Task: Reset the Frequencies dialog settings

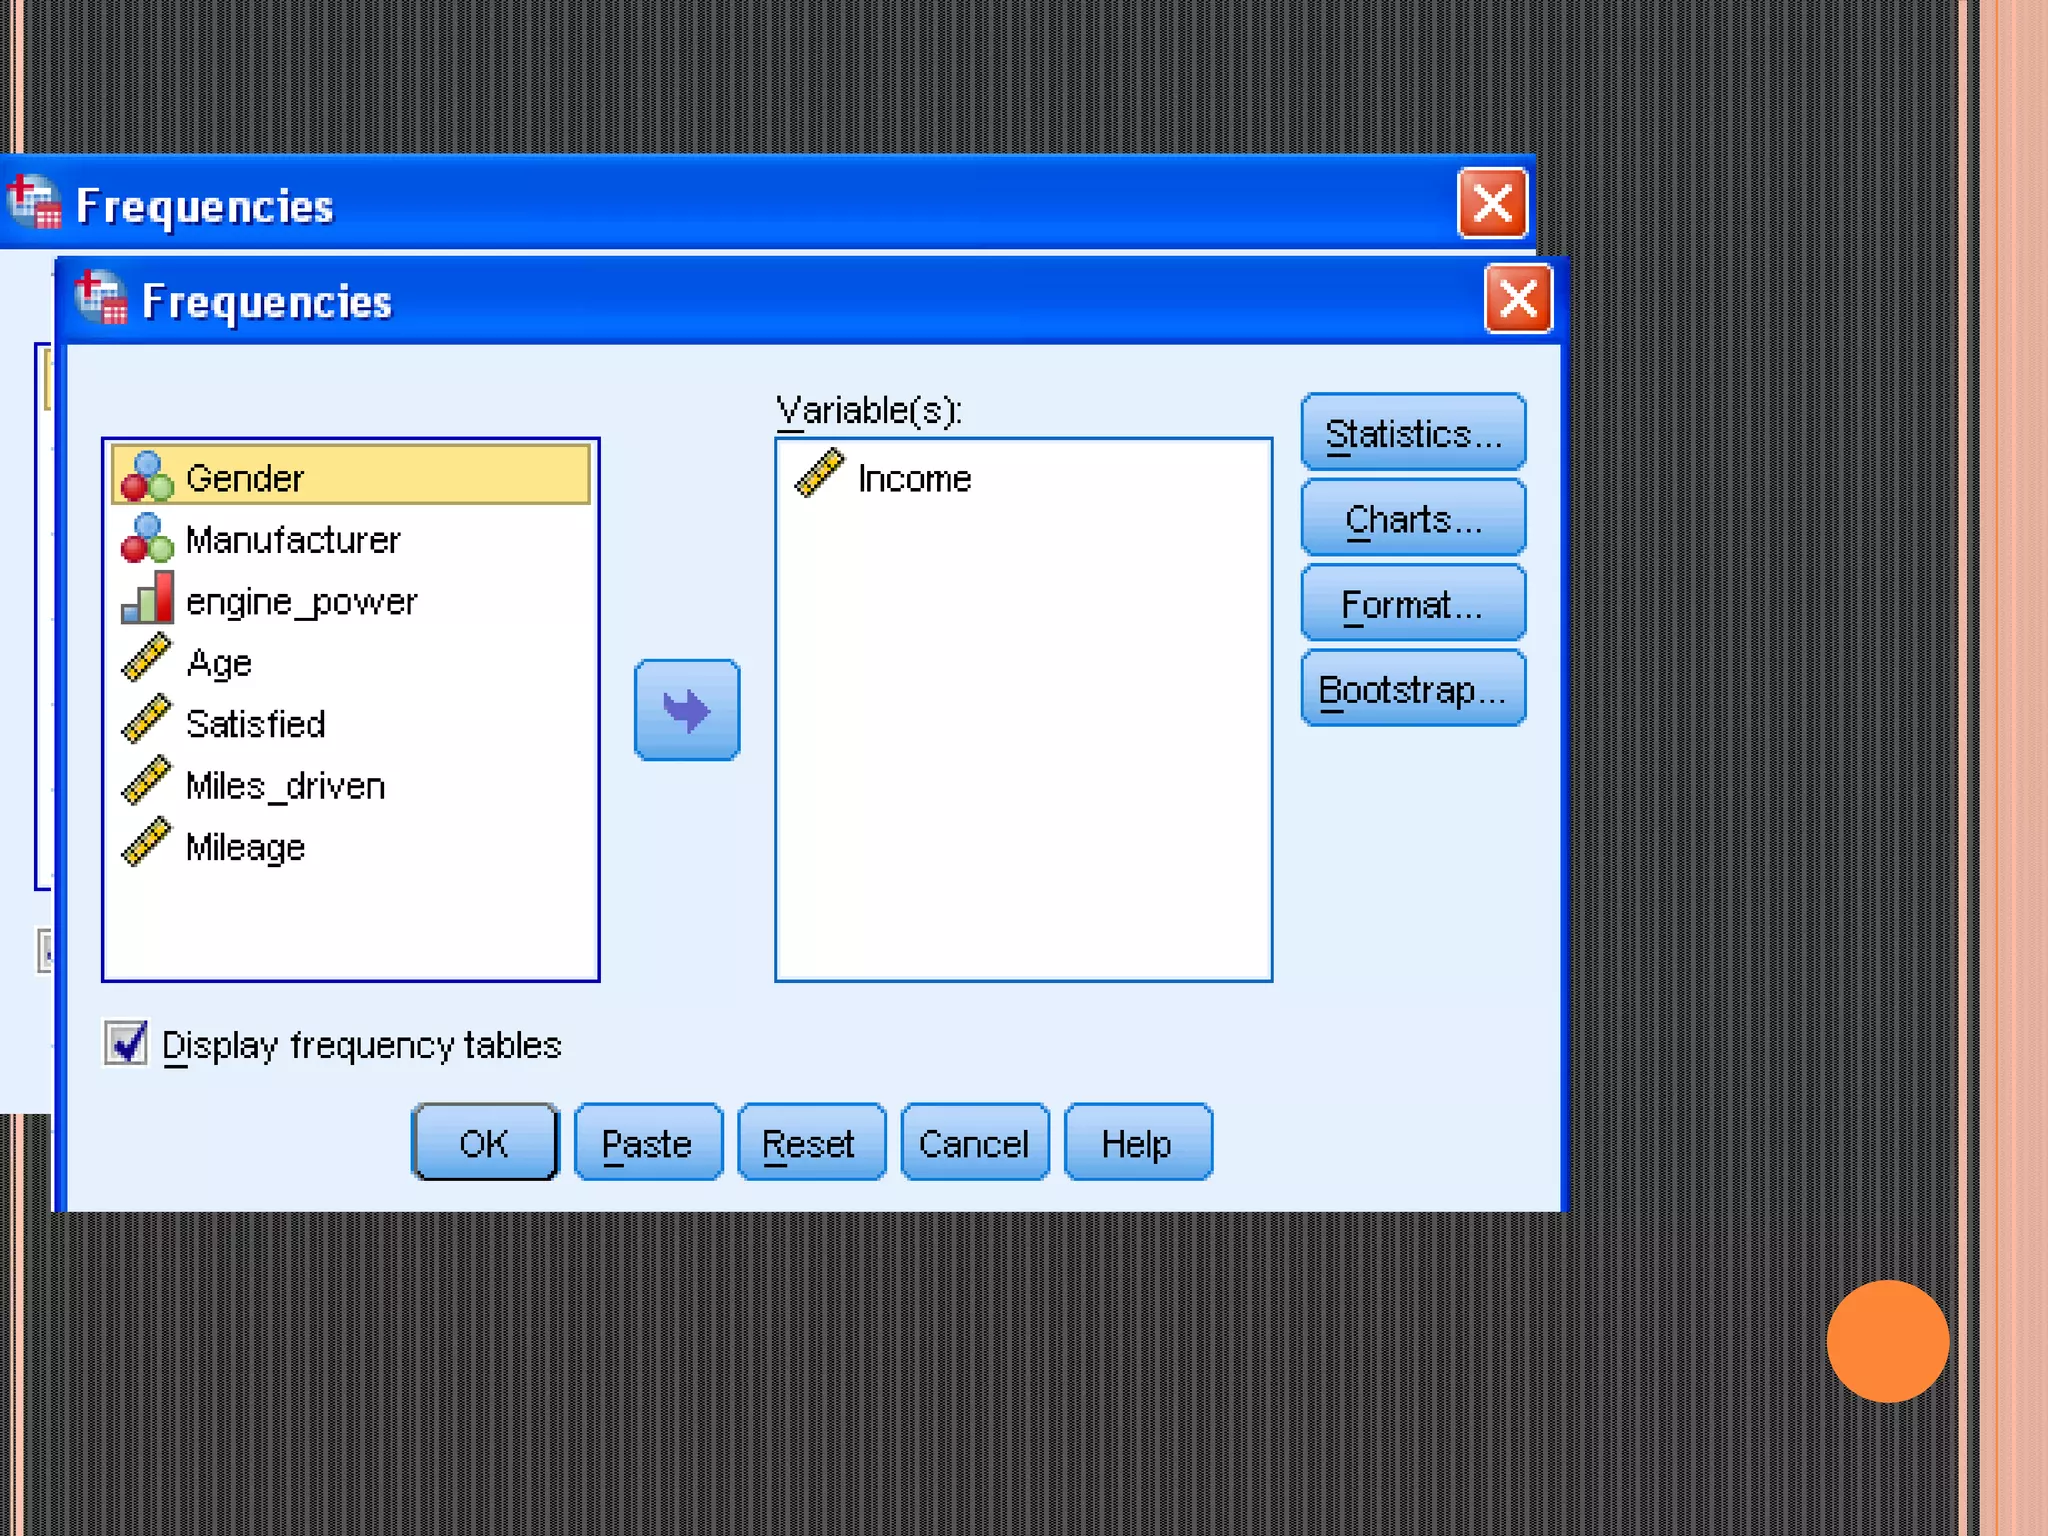Action: click(x=810, y=1143)
